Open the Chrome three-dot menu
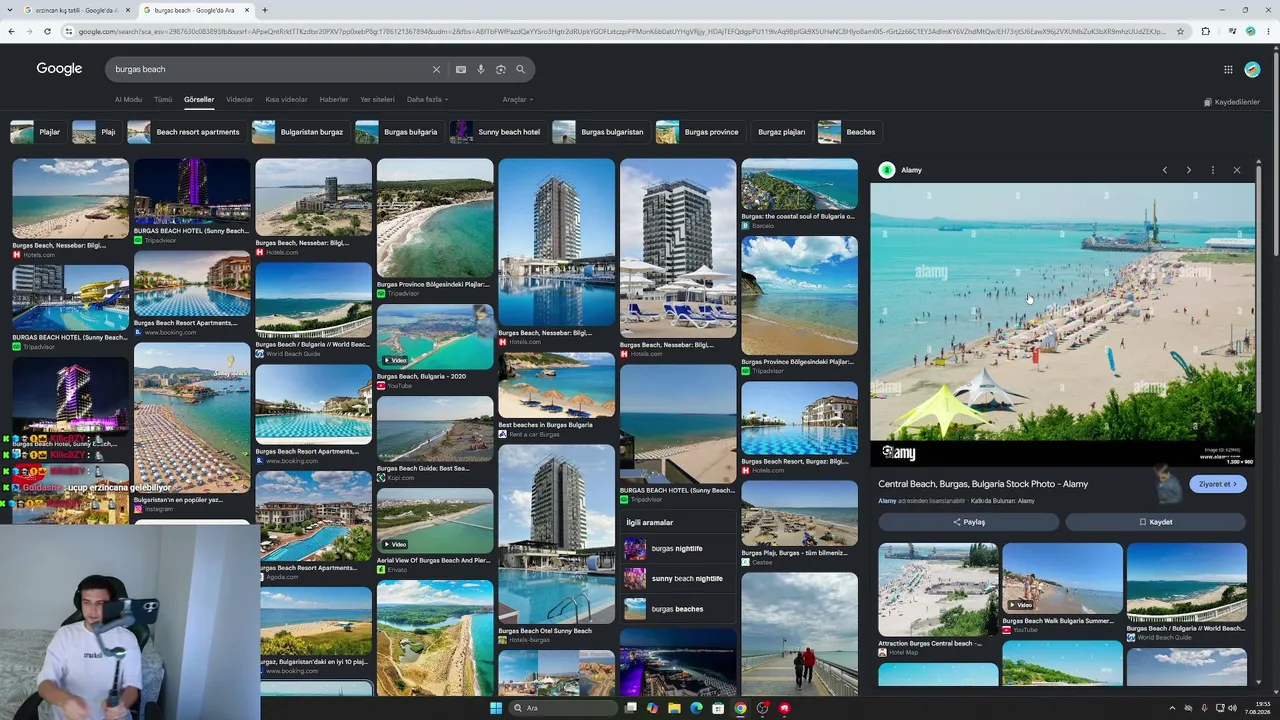 (1268, 31)
